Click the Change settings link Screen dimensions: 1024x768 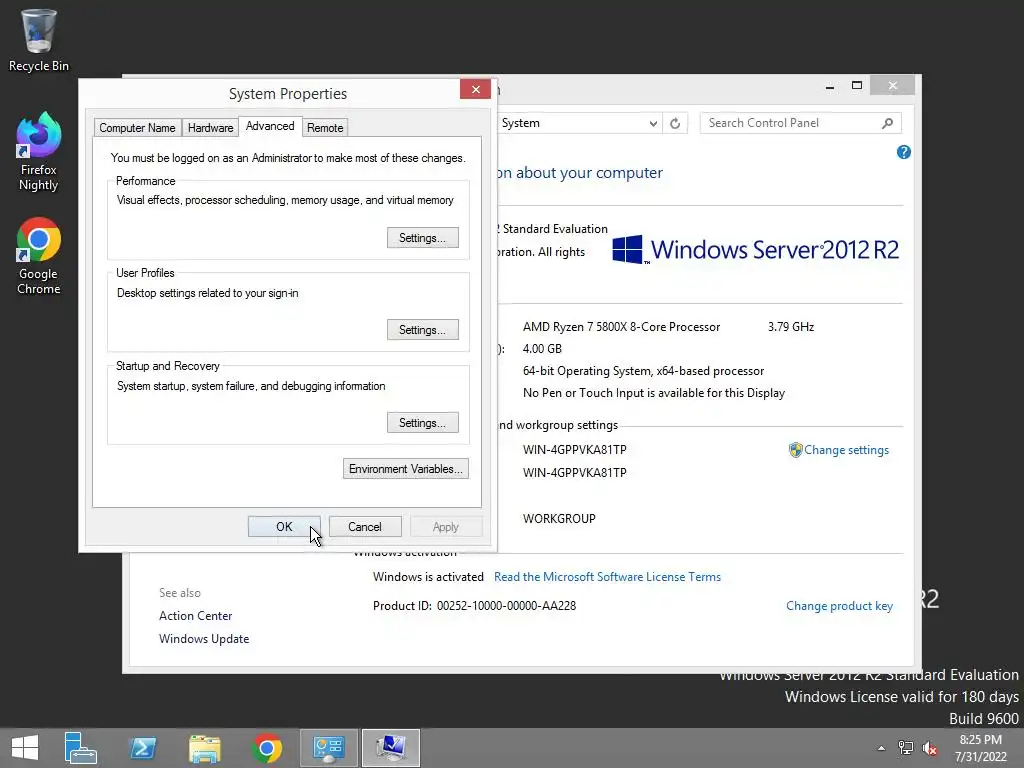[x=846, y=449]
